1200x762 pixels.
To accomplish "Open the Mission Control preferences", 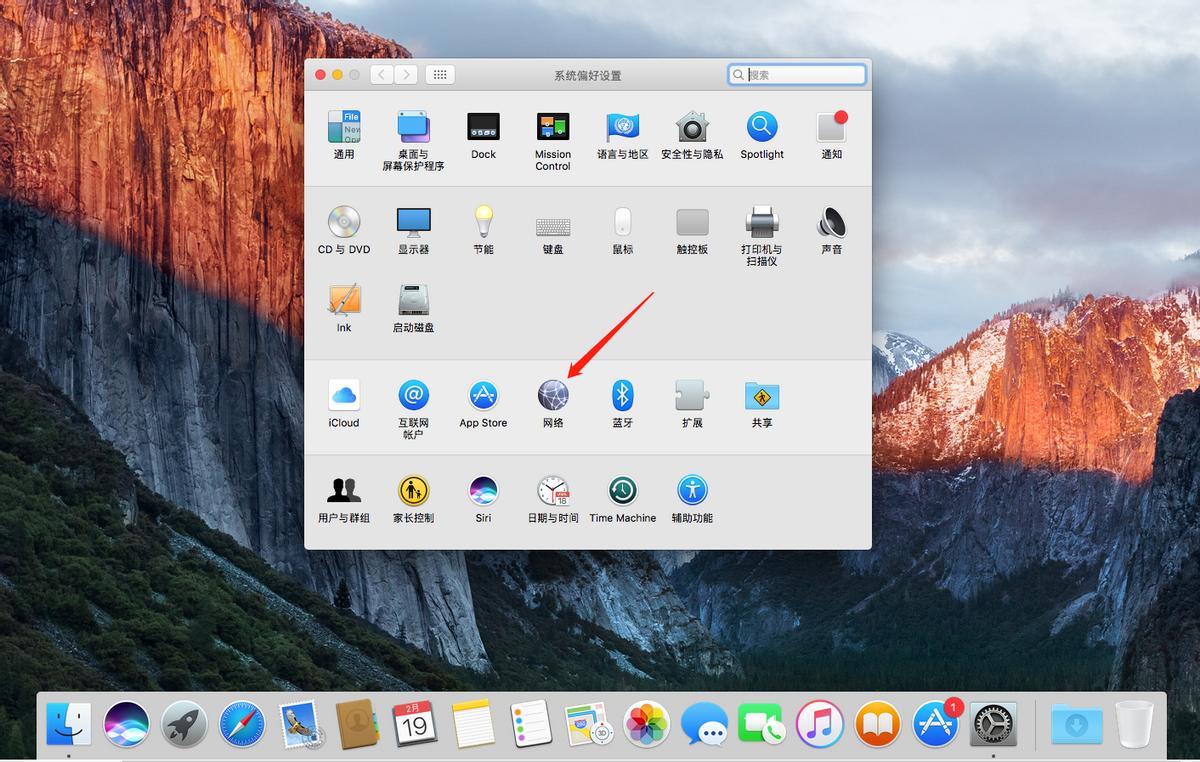I will pos(553,127).
